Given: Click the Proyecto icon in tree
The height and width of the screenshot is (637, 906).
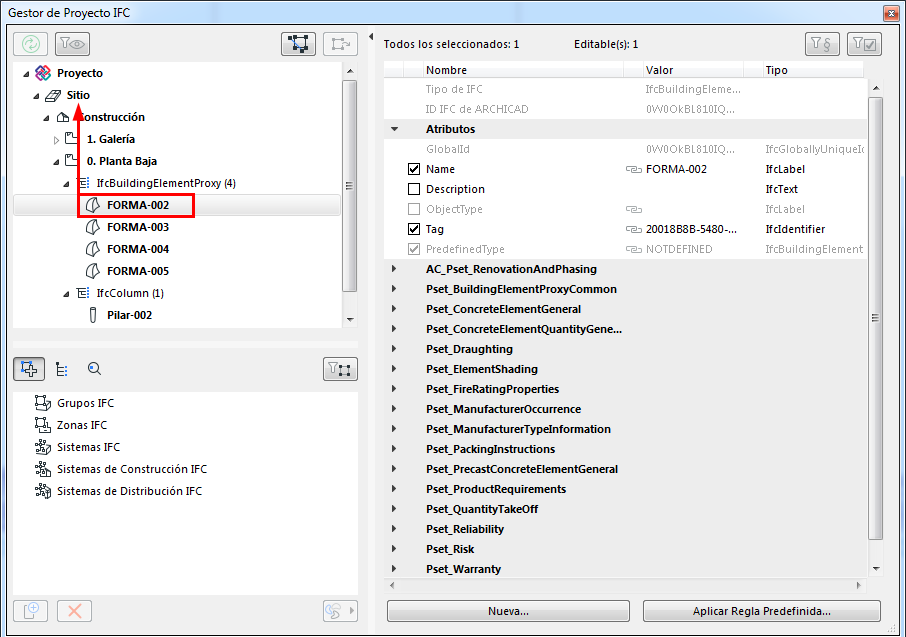Looking at the screenshot, I should [x=43, y=73].
